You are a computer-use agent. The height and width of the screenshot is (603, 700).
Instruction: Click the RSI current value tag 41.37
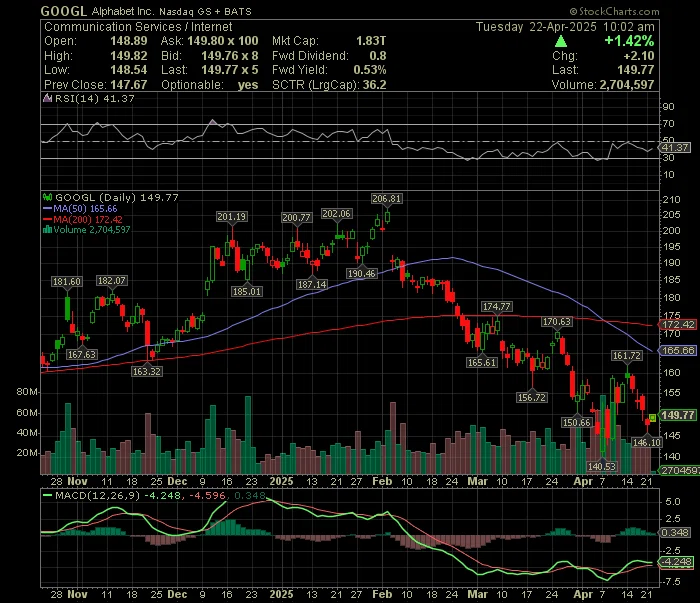coord(675,147)
